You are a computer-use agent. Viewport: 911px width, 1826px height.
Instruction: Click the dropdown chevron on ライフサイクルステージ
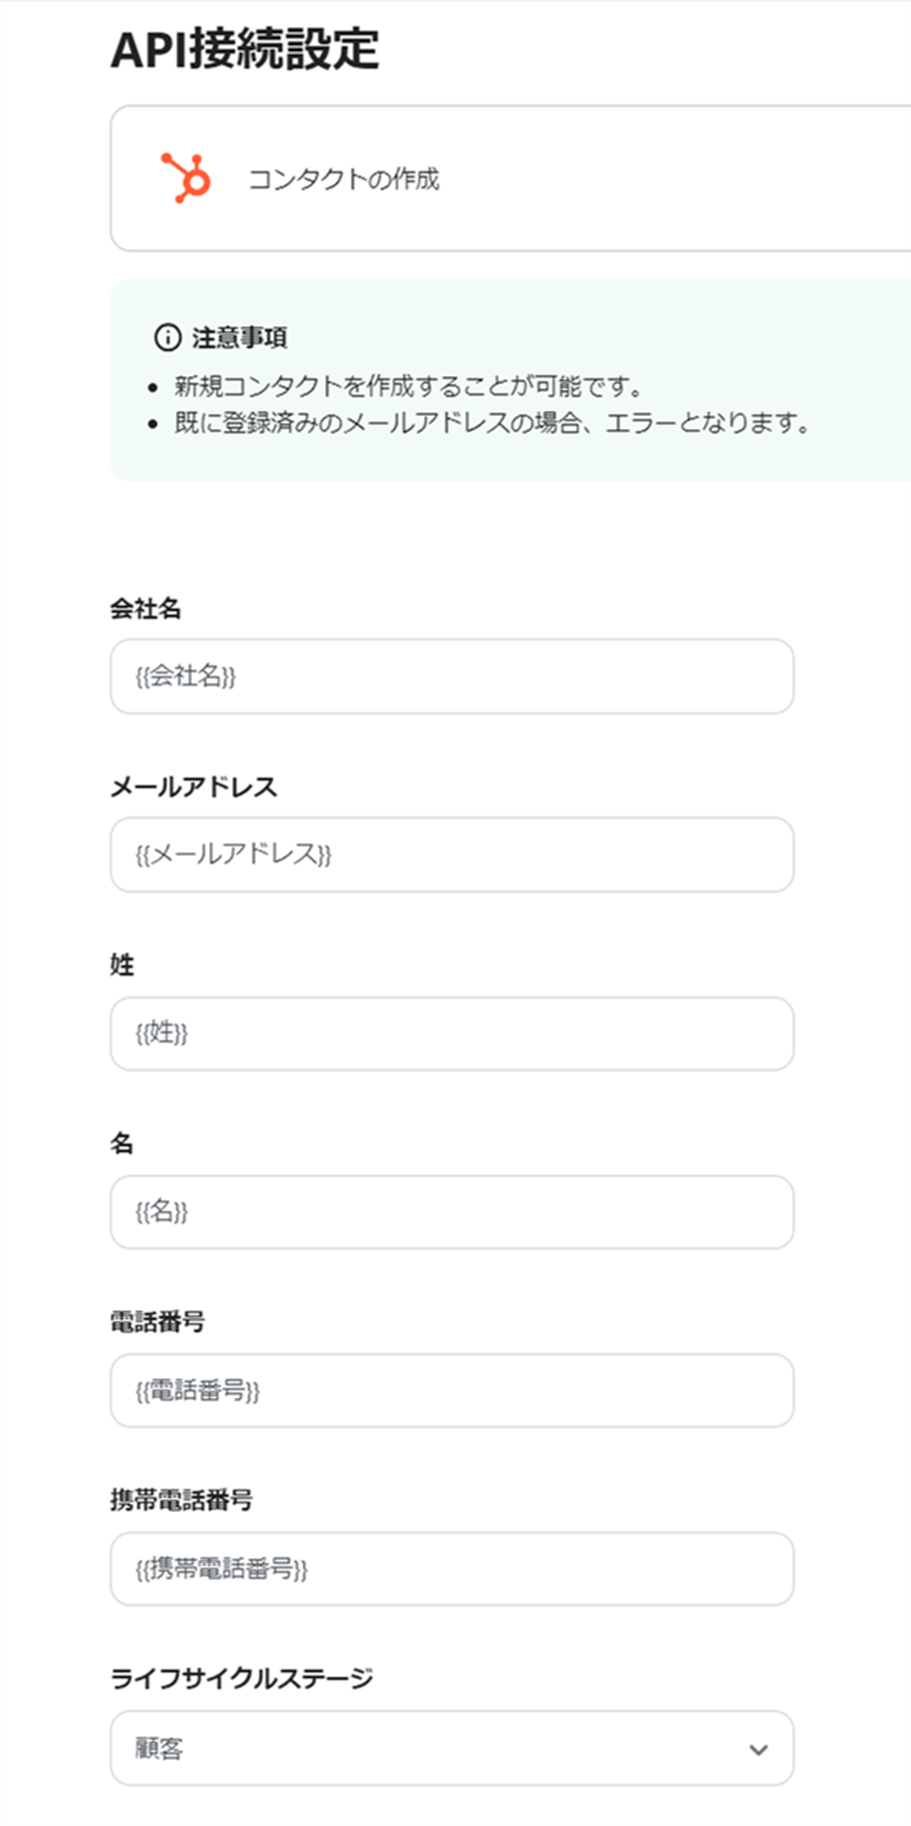pos(757,1748)
